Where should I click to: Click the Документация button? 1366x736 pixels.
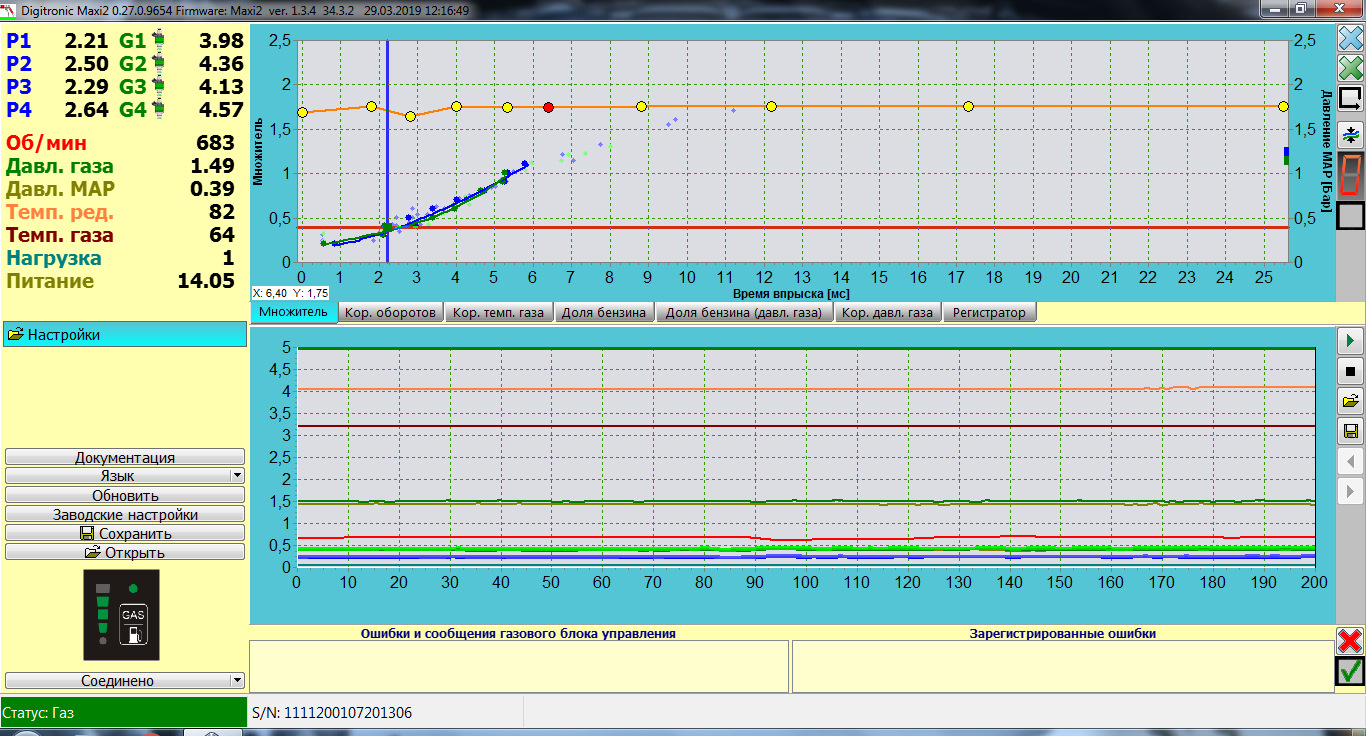tap(125, 457)
